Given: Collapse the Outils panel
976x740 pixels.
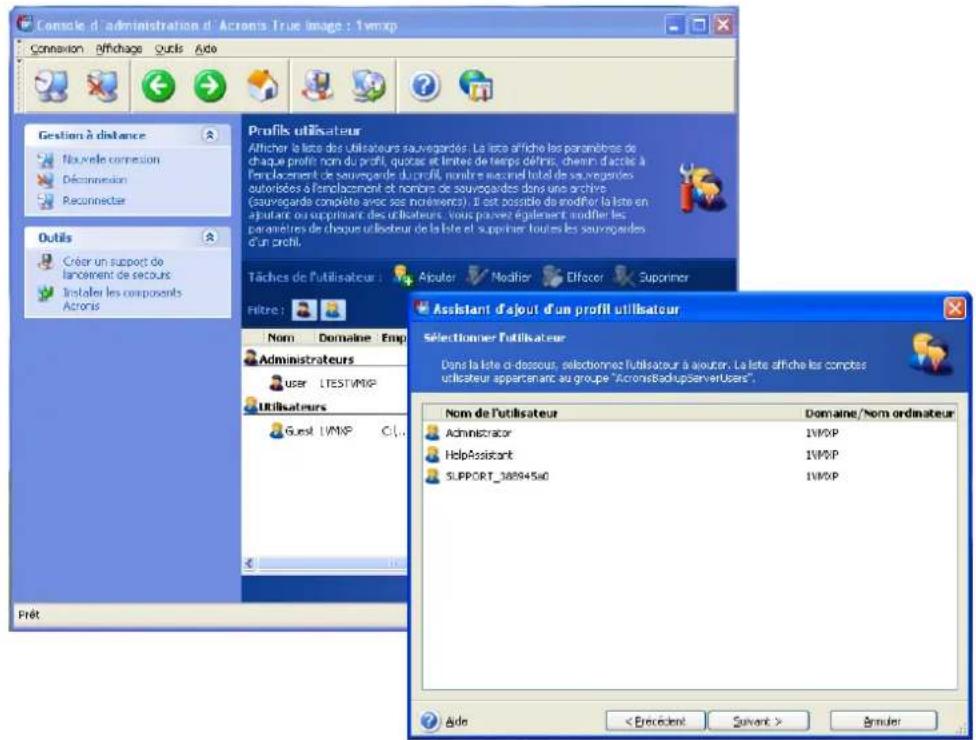Looking at the screenshot, I should 210,237.
